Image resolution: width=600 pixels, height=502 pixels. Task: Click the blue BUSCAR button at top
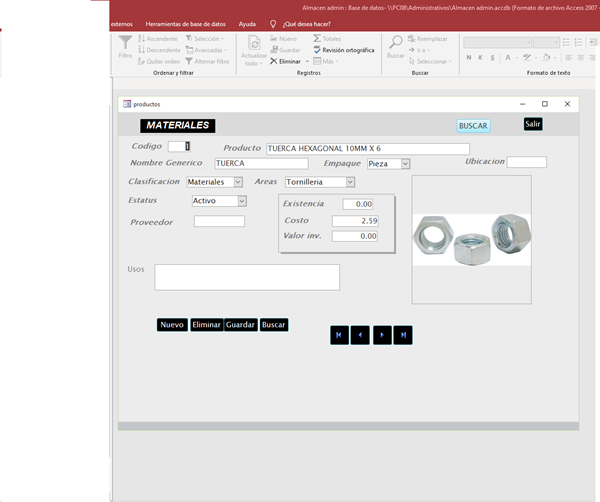tap(473, 126)
